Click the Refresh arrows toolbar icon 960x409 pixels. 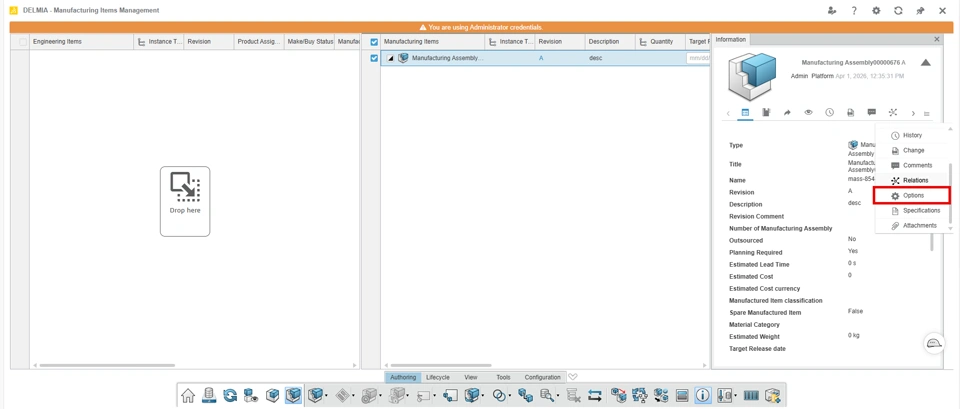(230, 396)
